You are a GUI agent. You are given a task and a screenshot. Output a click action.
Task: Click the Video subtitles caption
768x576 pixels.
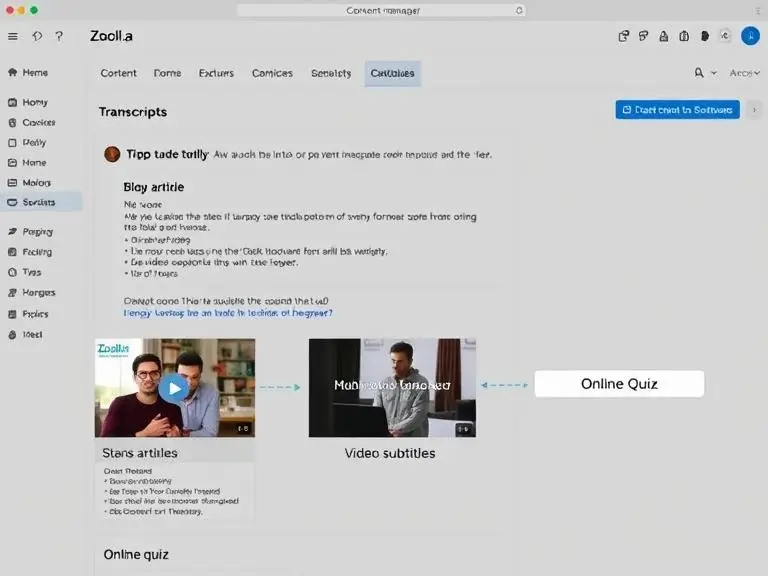tap(390, 453)
